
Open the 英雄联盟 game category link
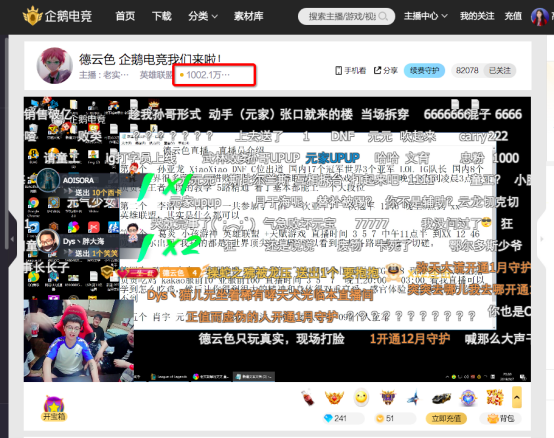pos(156,75)
